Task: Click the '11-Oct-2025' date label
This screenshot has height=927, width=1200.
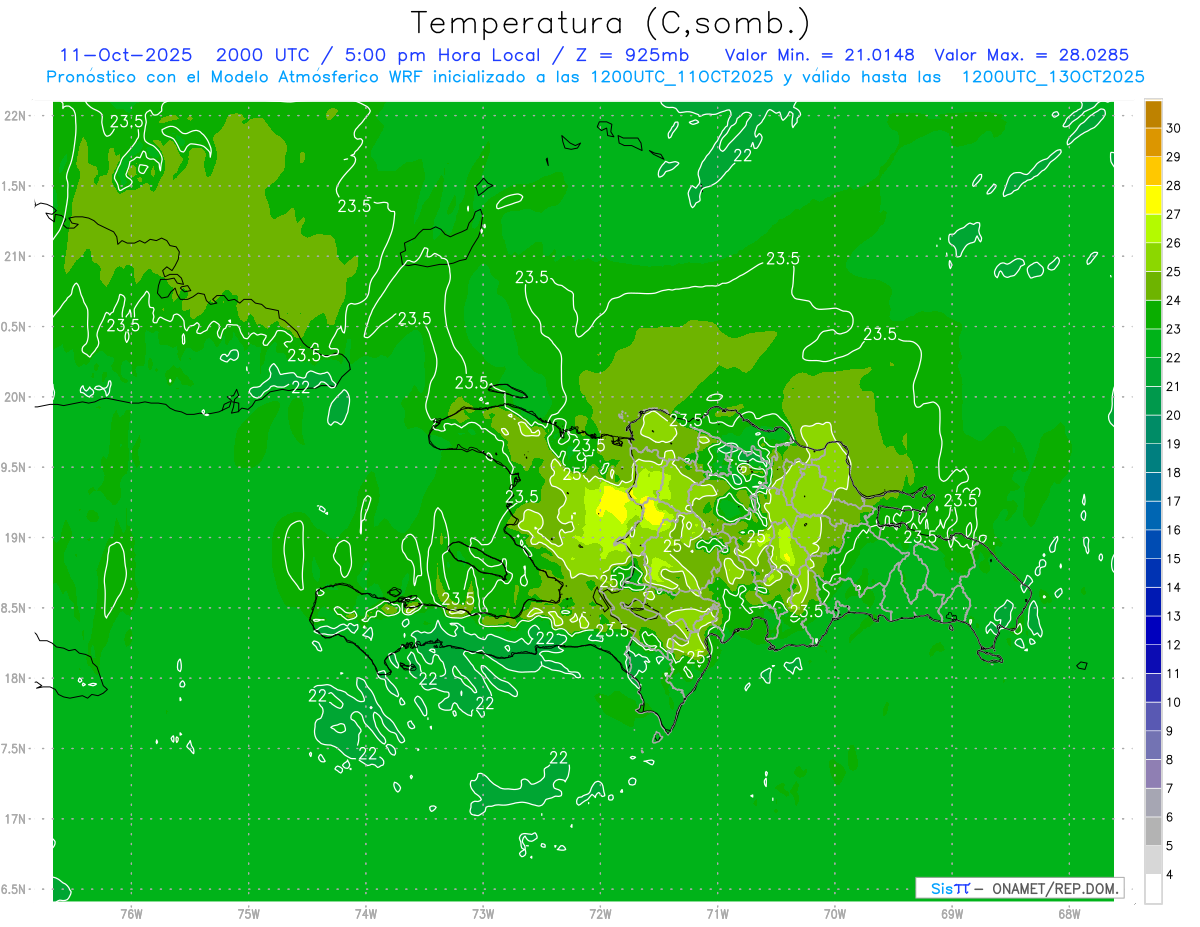Action: tap(126, 55)
